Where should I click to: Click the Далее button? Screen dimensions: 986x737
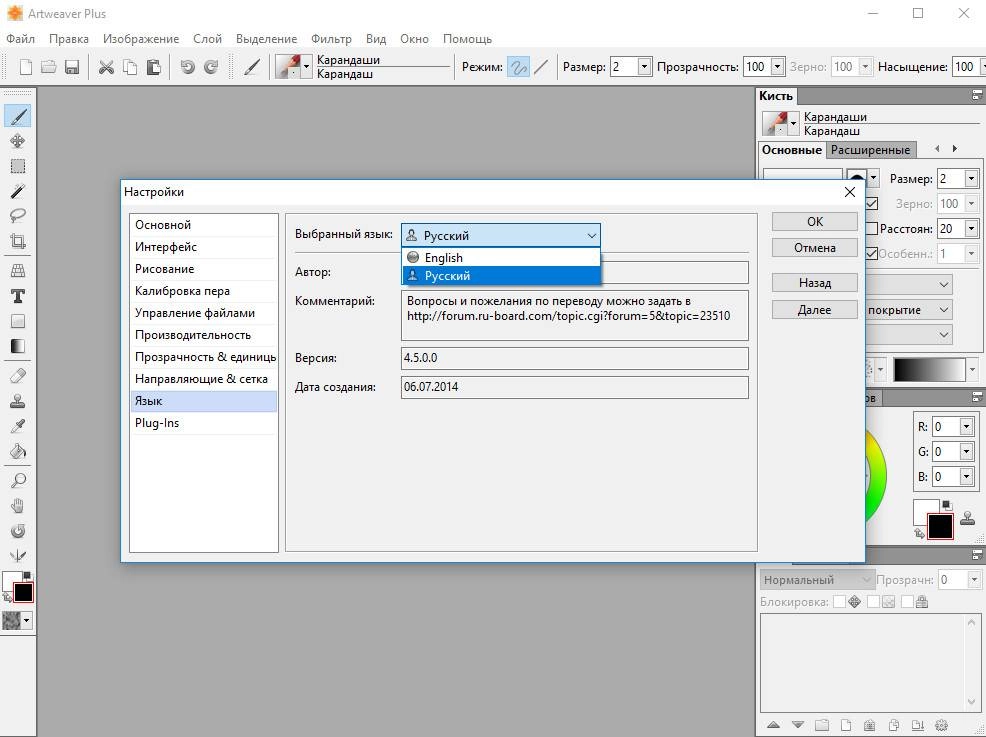point(814,309)
